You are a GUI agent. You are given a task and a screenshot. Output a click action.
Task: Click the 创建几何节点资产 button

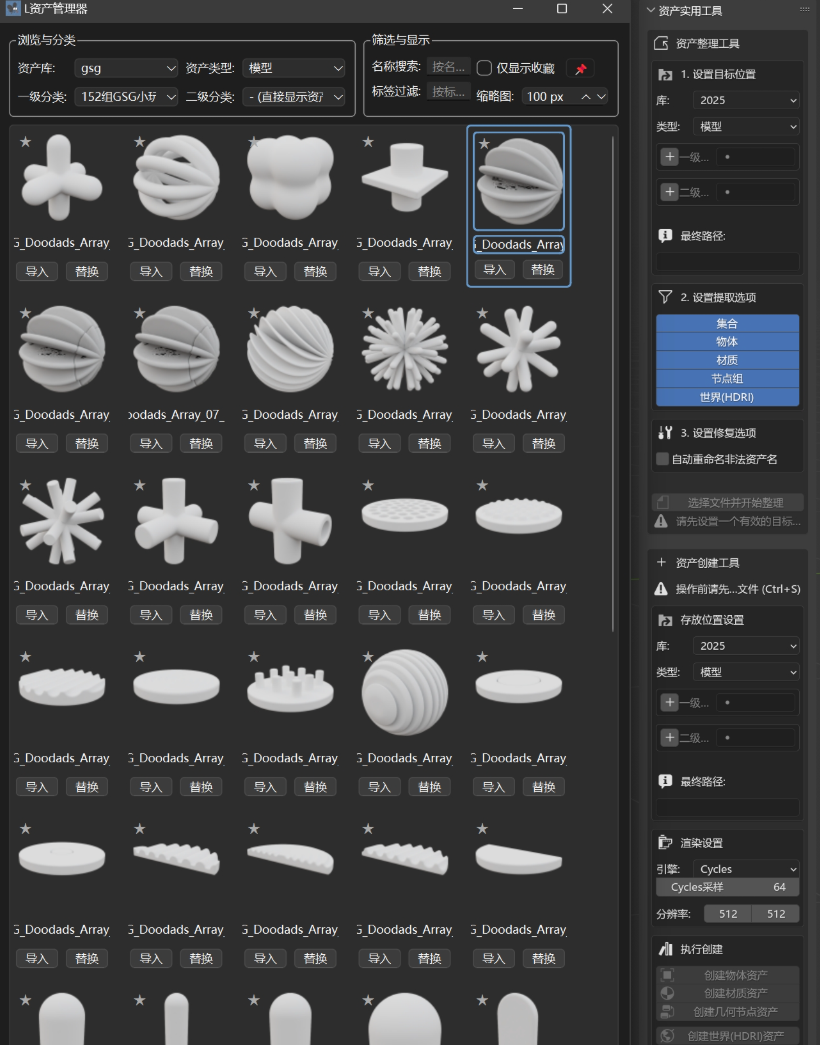(x=727, y=1012)
